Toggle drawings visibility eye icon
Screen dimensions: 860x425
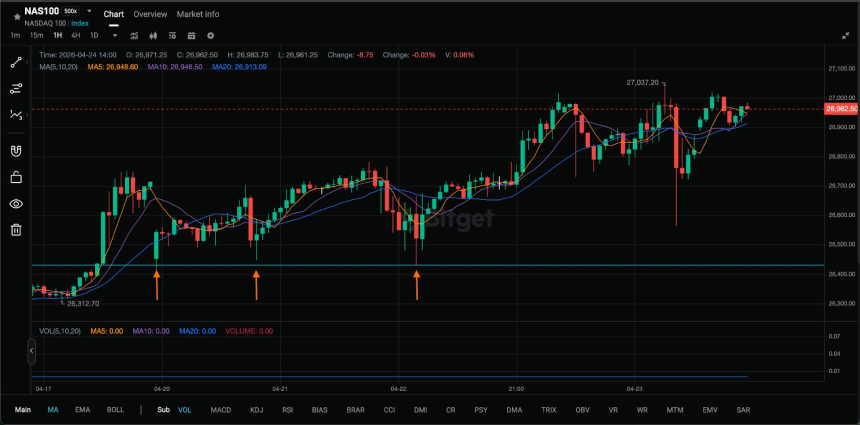tap(16, 204)
